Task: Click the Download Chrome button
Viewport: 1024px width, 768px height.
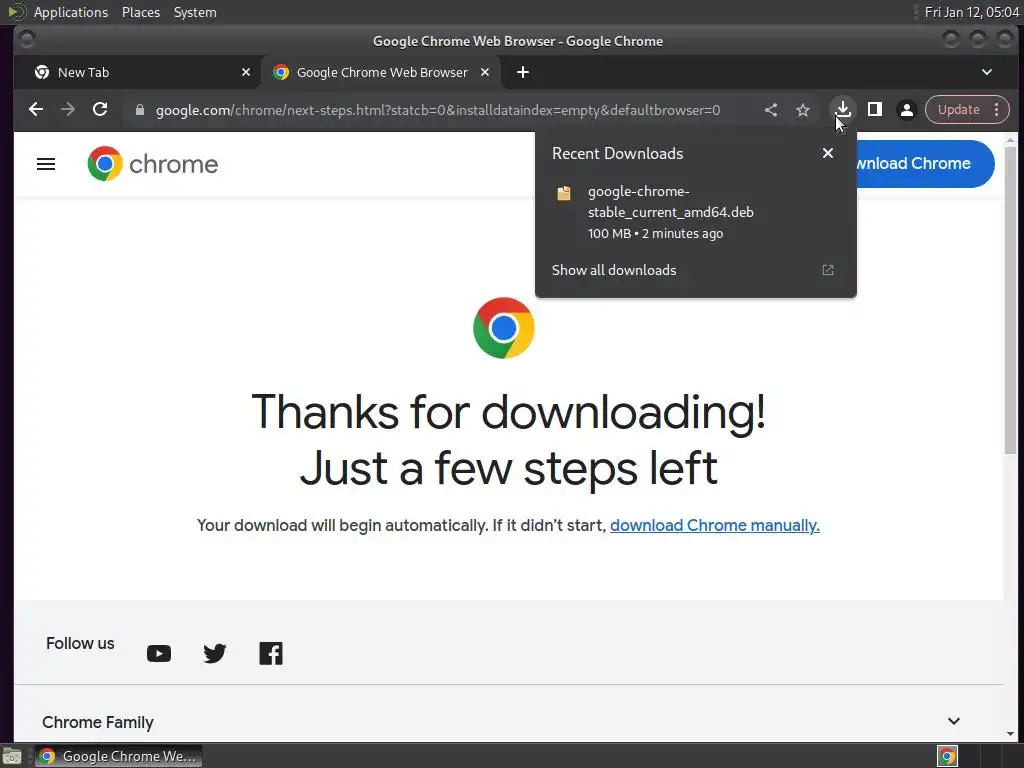Action: [926, 164]
